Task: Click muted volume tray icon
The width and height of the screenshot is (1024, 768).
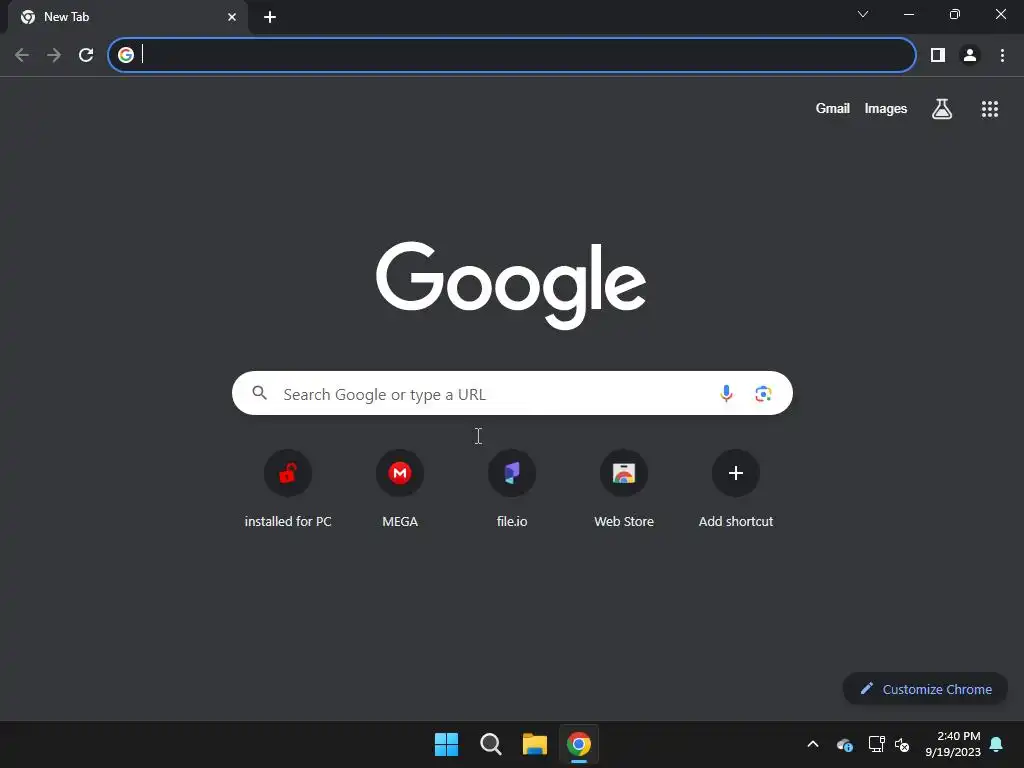Action: (902, 744)
